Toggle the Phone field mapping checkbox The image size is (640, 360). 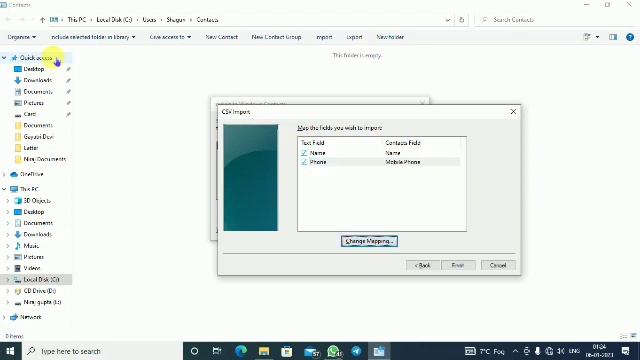click(304, 162)
